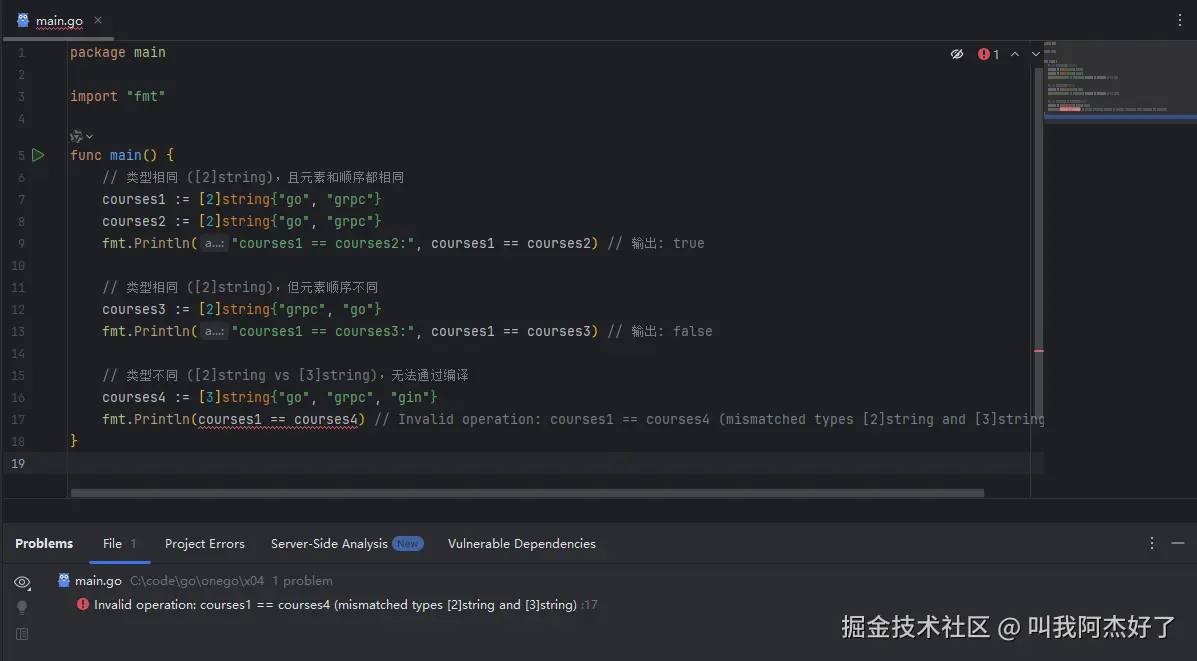The width and height of the screenshot is (1197, 661).
Task: Click the courses1 declaration line
Action: (241, 199)
